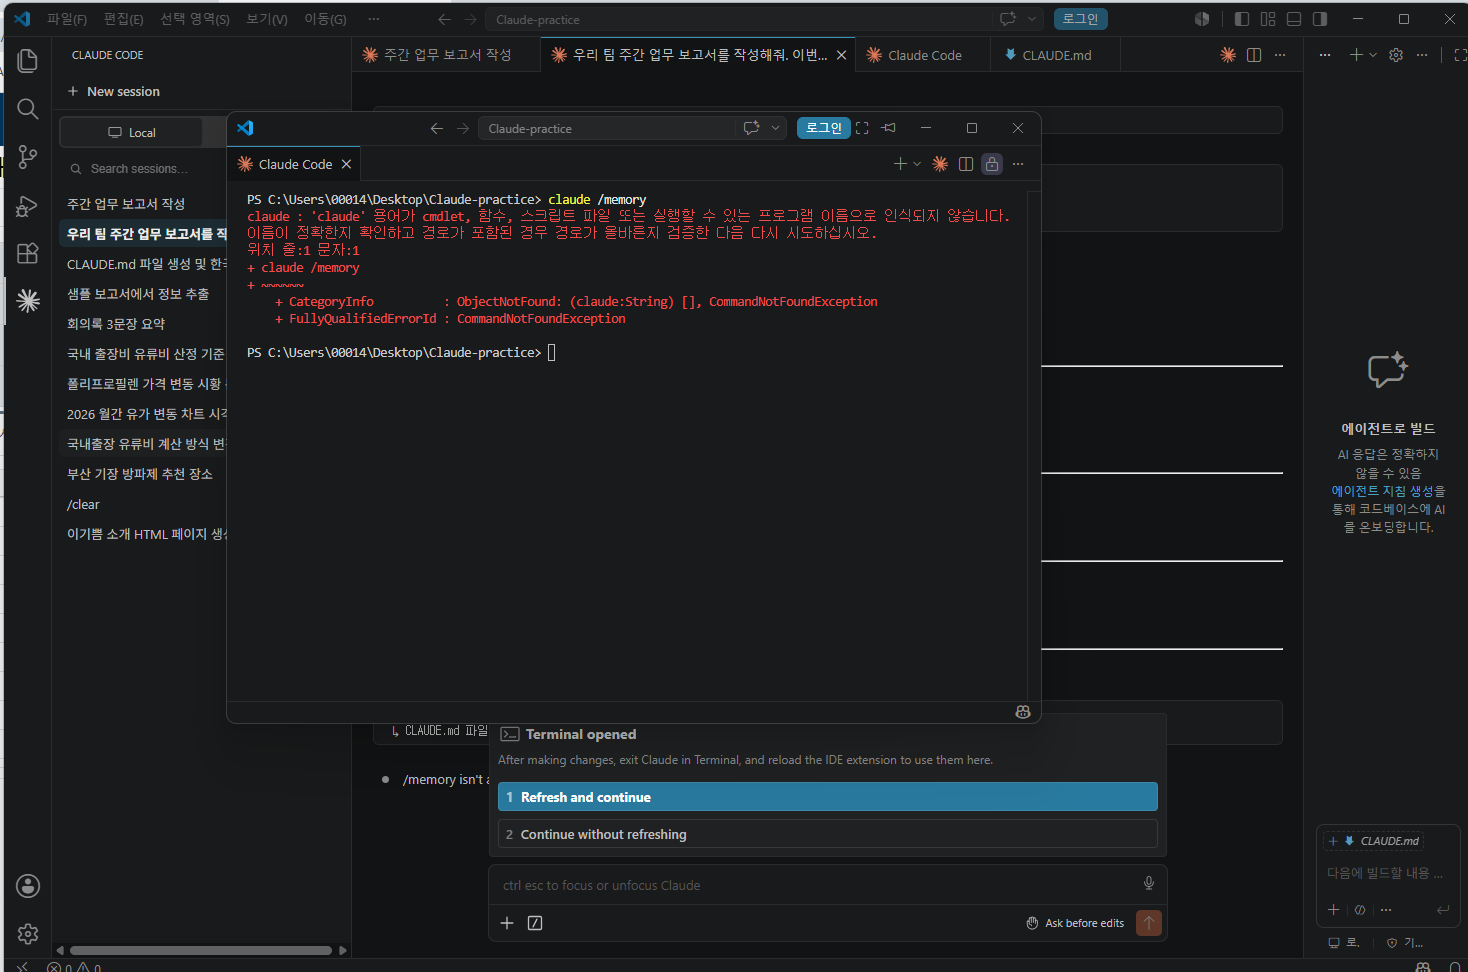This screenshot has height=972, width=1468.
Task: Expand new-terminal dropdown in floating window
Action: tap(917, 164)
